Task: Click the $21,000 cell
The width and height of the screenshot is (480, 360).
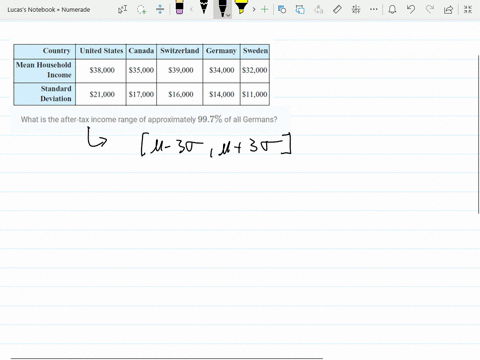Action: coord(101,94)
